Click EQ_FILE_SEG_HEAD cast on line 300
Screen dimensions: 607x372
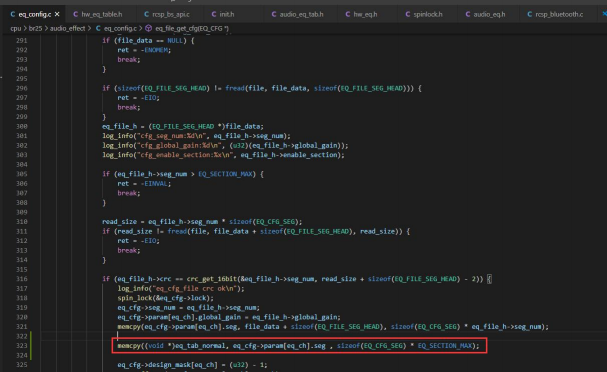click(x=183, y=126)
